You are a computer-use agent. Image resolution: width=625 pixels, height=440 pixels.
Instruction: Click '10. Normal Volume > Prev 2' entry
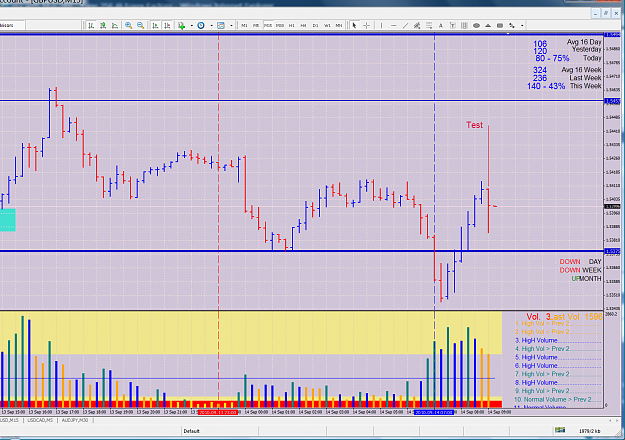[553, 399]
